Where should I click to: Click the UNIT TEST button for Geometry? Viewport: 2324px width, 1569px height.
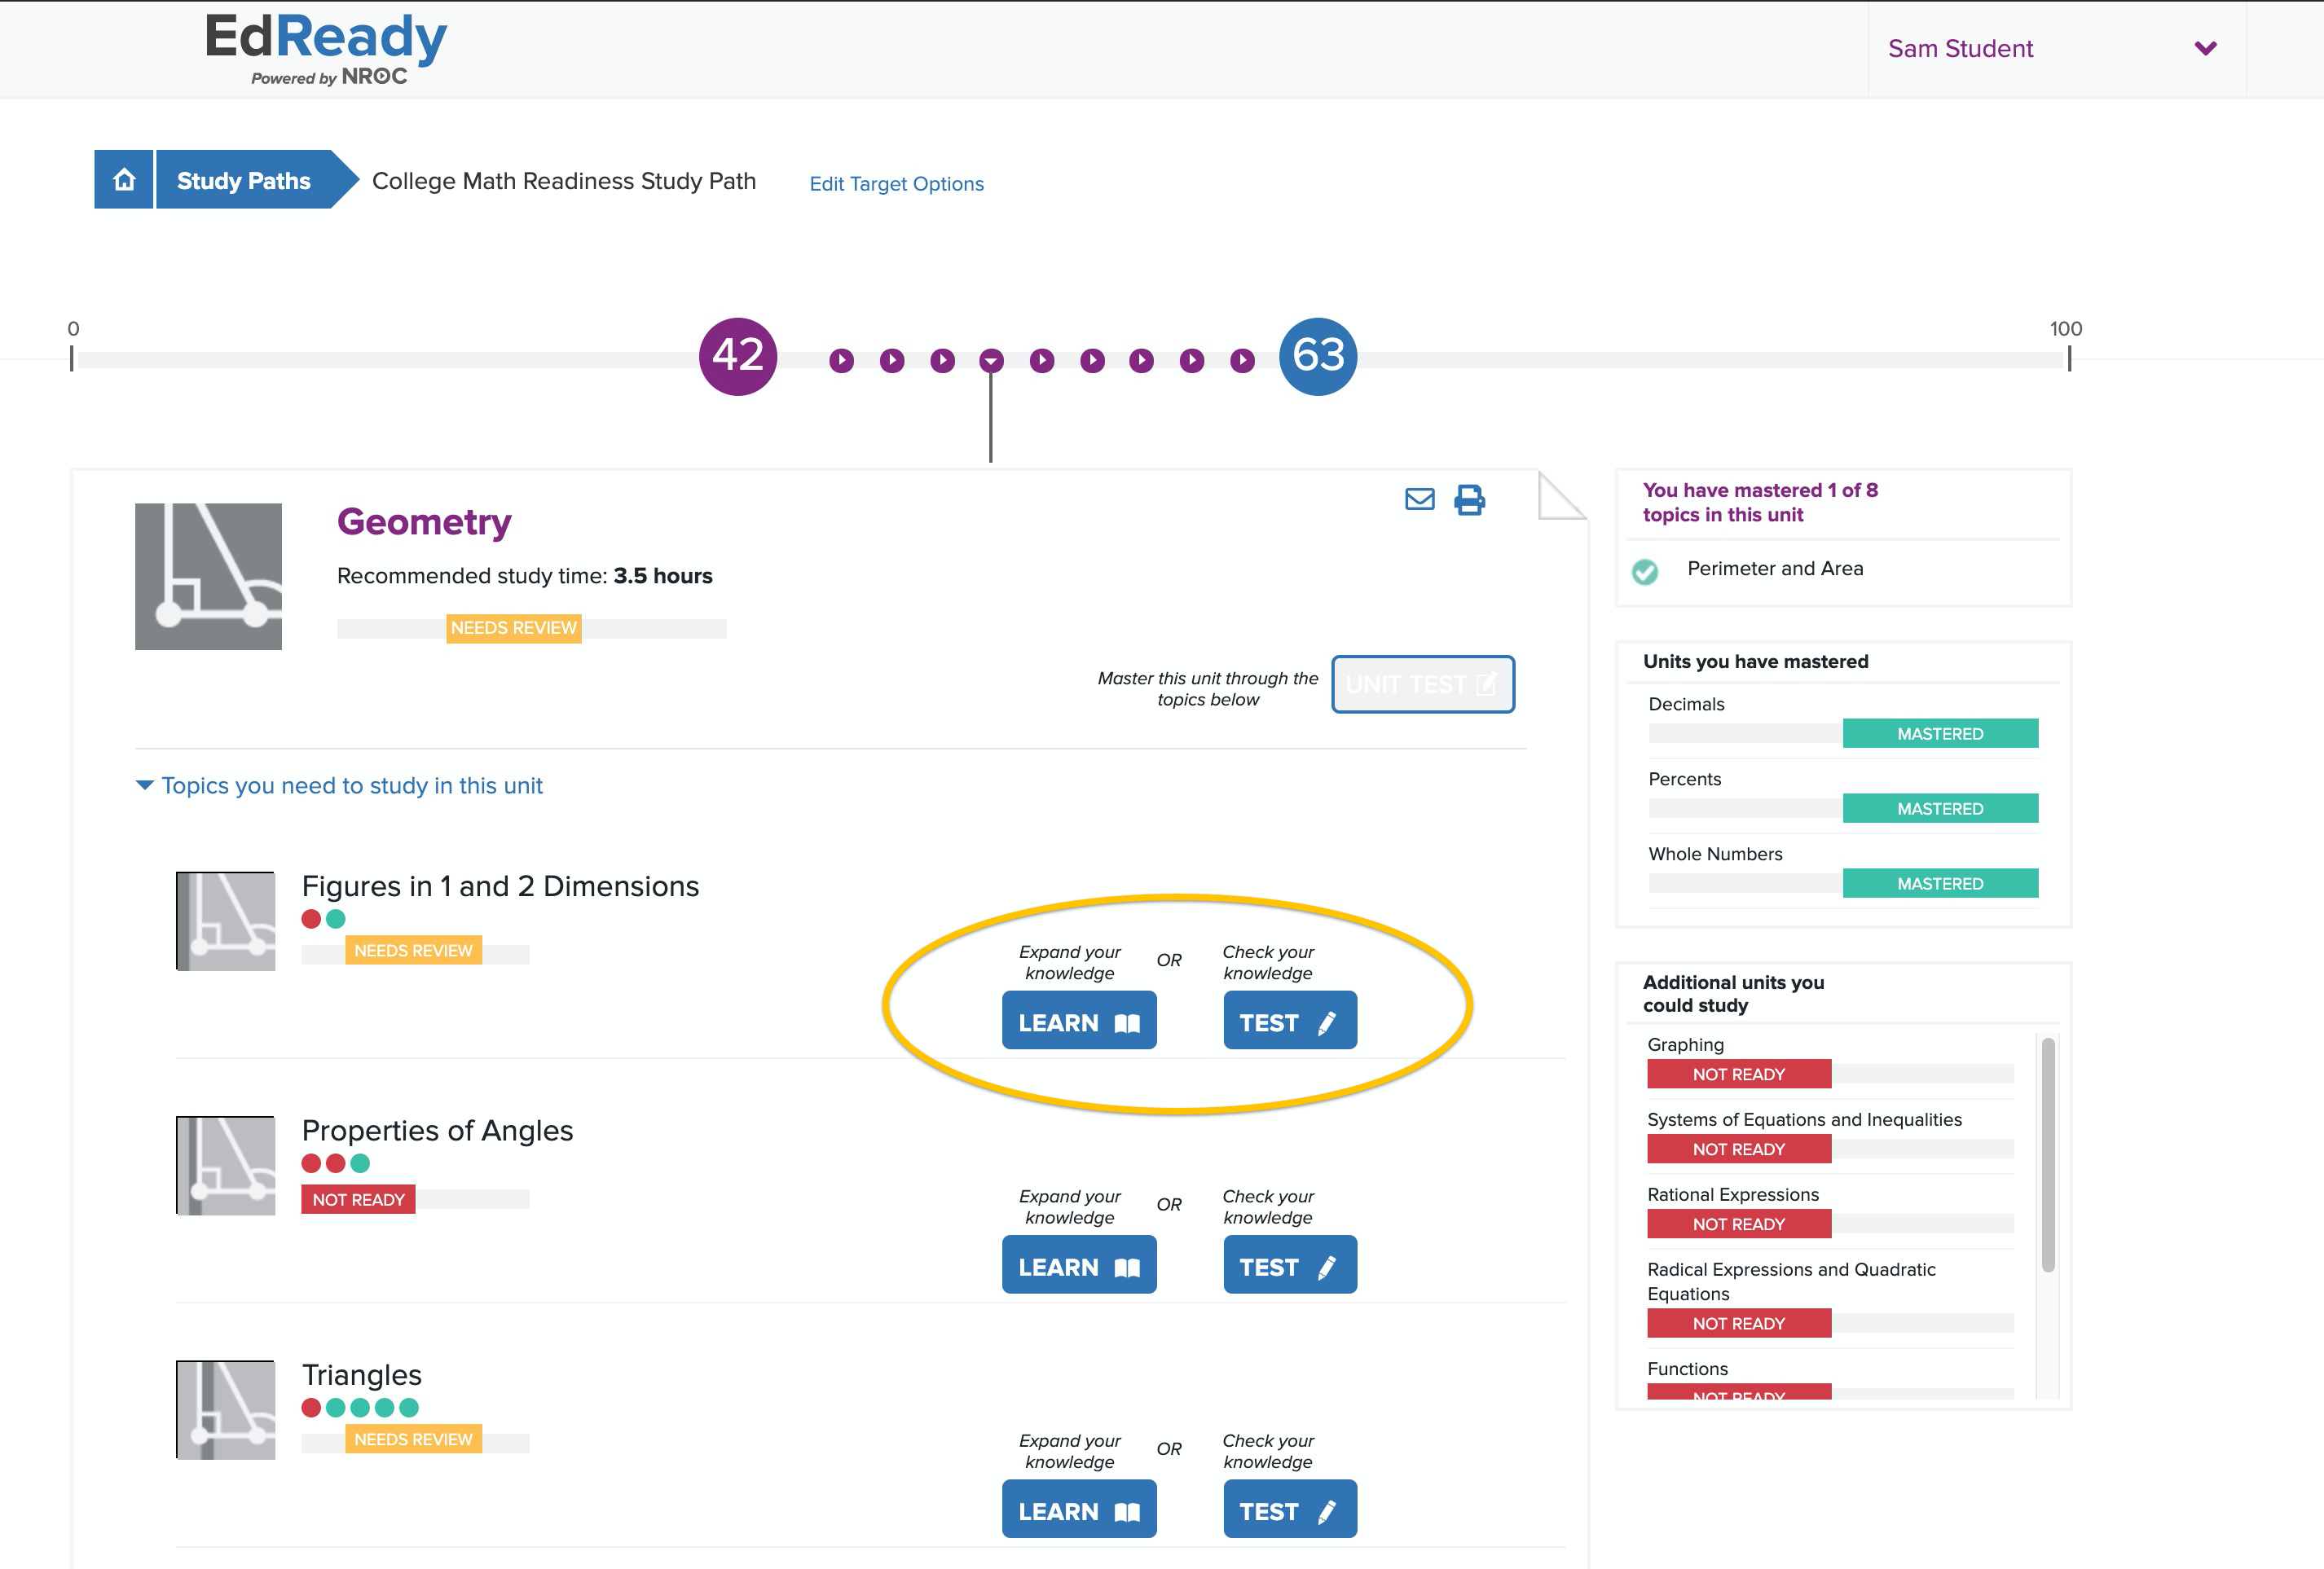[x=1424, y=684]
